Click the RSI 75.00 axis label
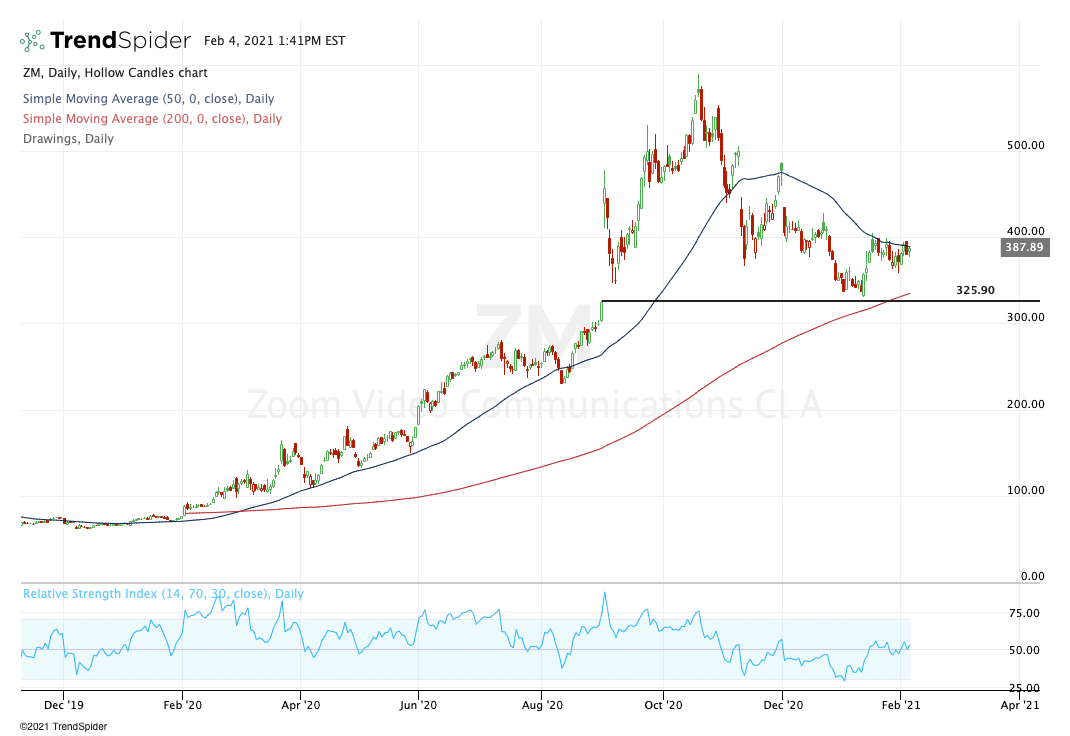 (x=1024, y=613)
